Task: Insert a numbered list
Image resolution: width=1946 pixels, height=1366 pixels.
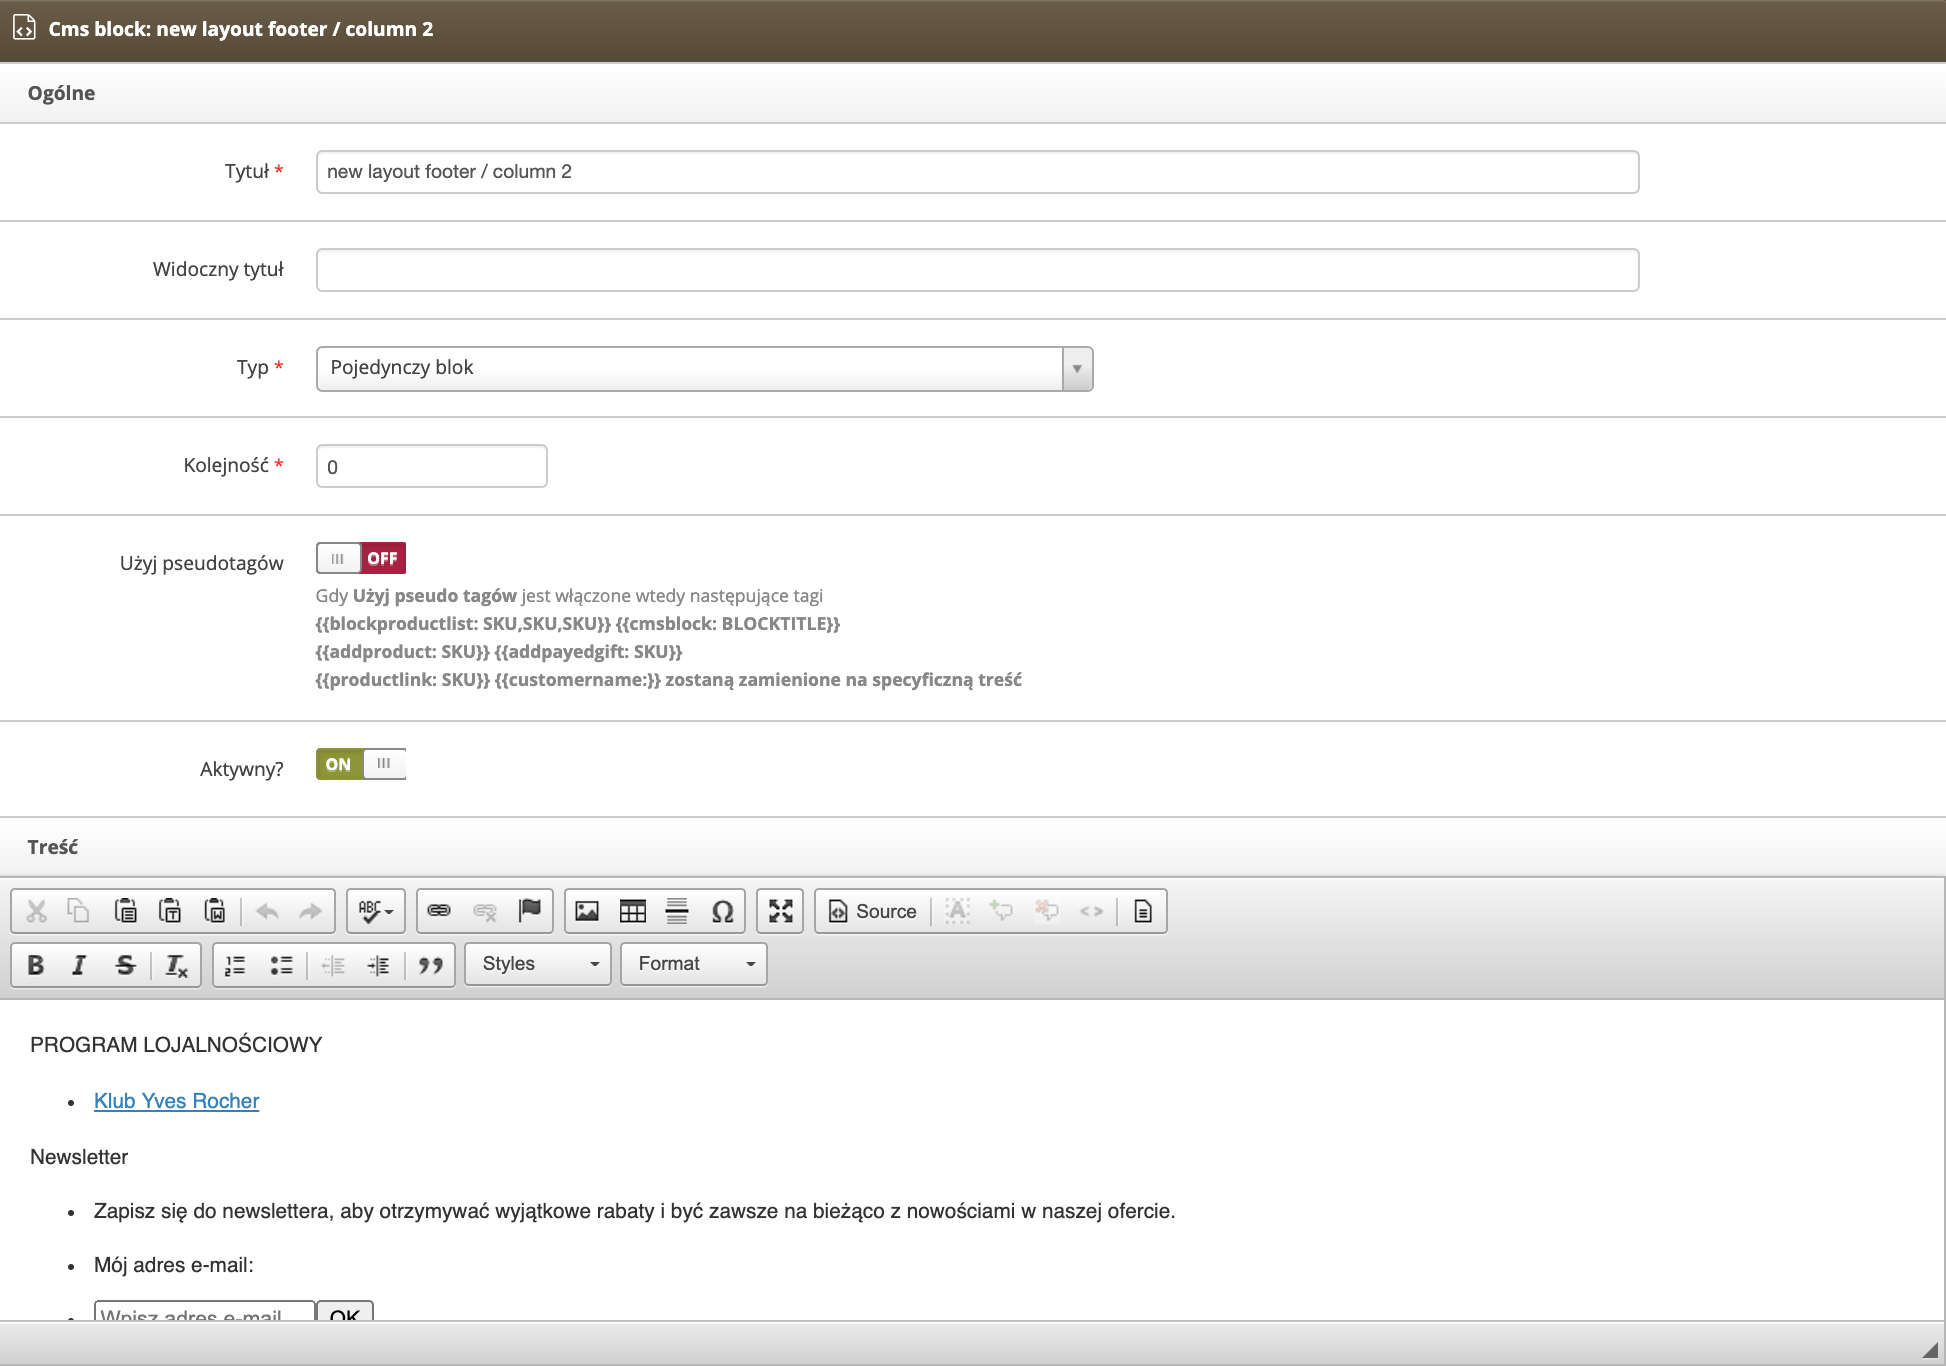Action: pyautogui.click(x=235, y=965)
